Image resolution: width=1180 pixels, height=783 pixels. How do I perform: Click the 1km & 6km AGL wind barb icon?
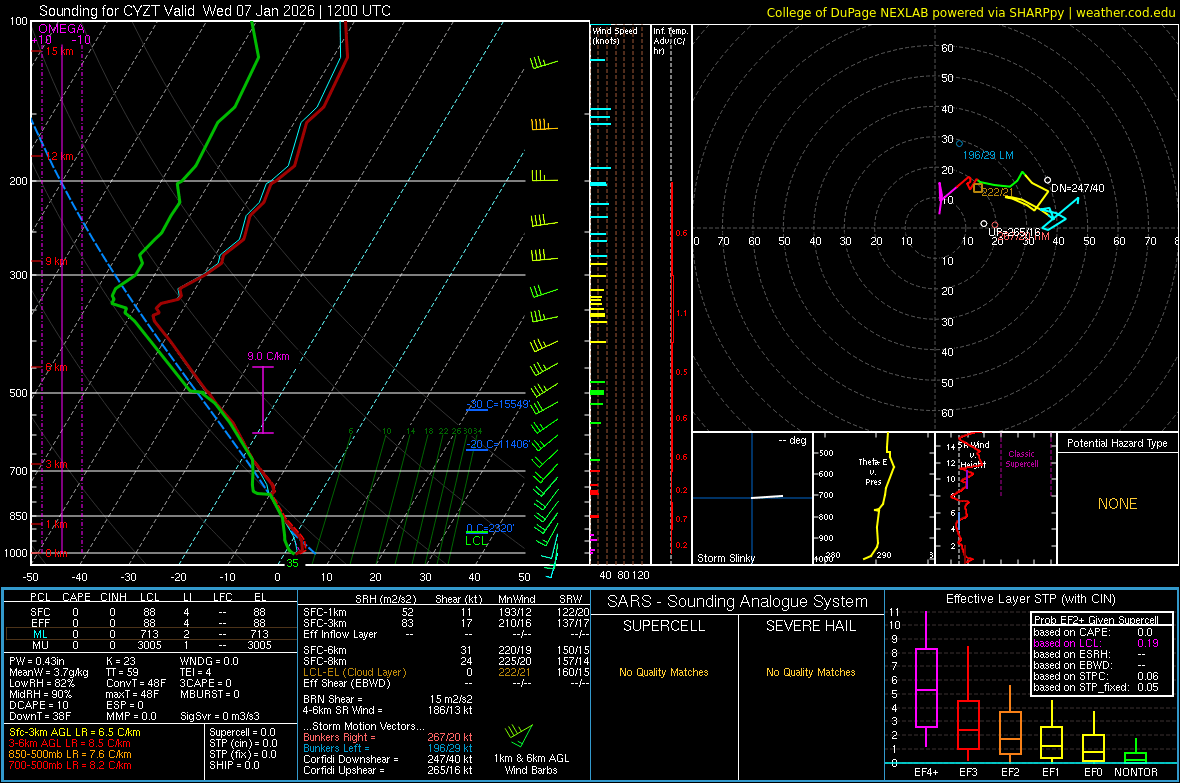tap(519, 735)
